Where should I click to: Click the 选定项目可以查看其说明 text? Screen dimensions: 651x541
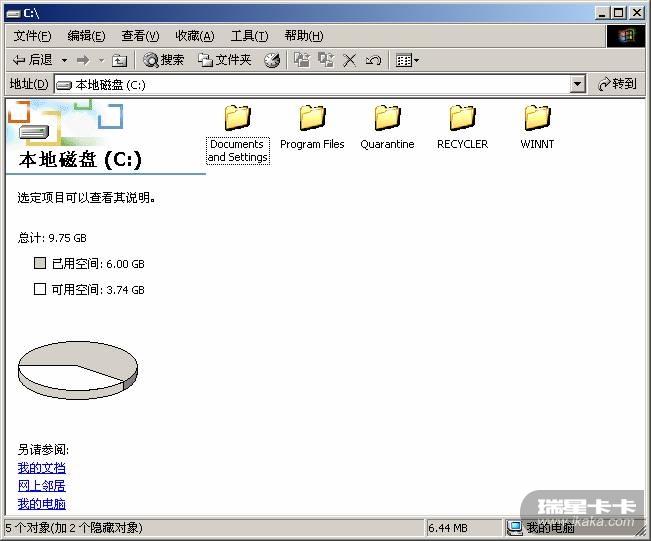pos(87,198)
